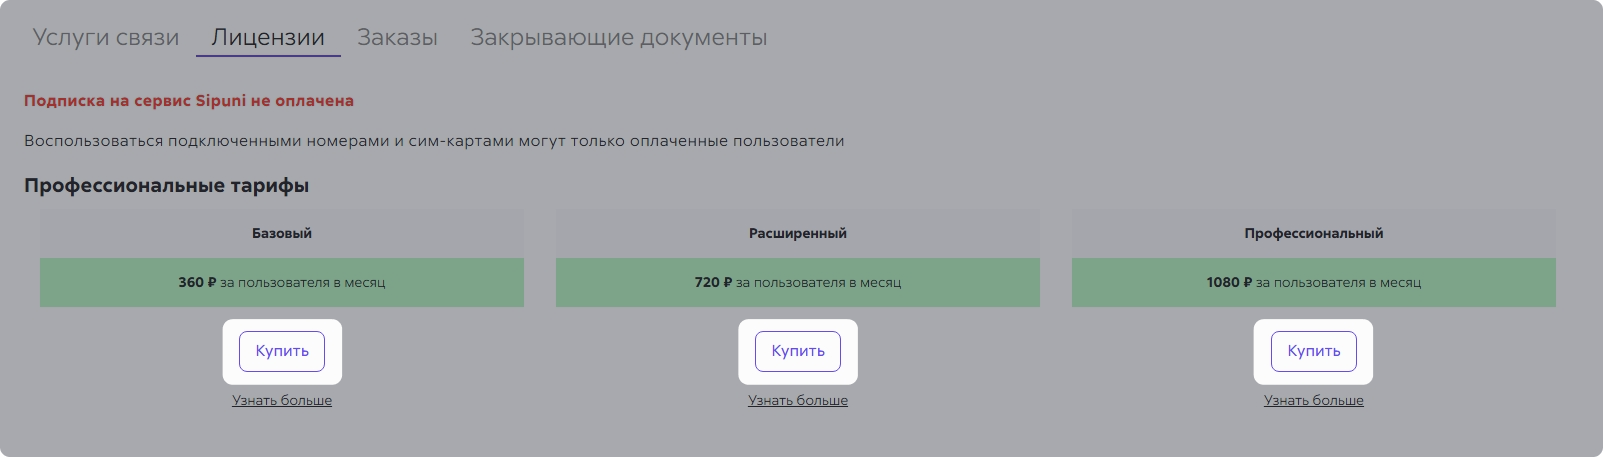
Task: Click the red Sipuni unpaid subscription warning
Action: 189,101
